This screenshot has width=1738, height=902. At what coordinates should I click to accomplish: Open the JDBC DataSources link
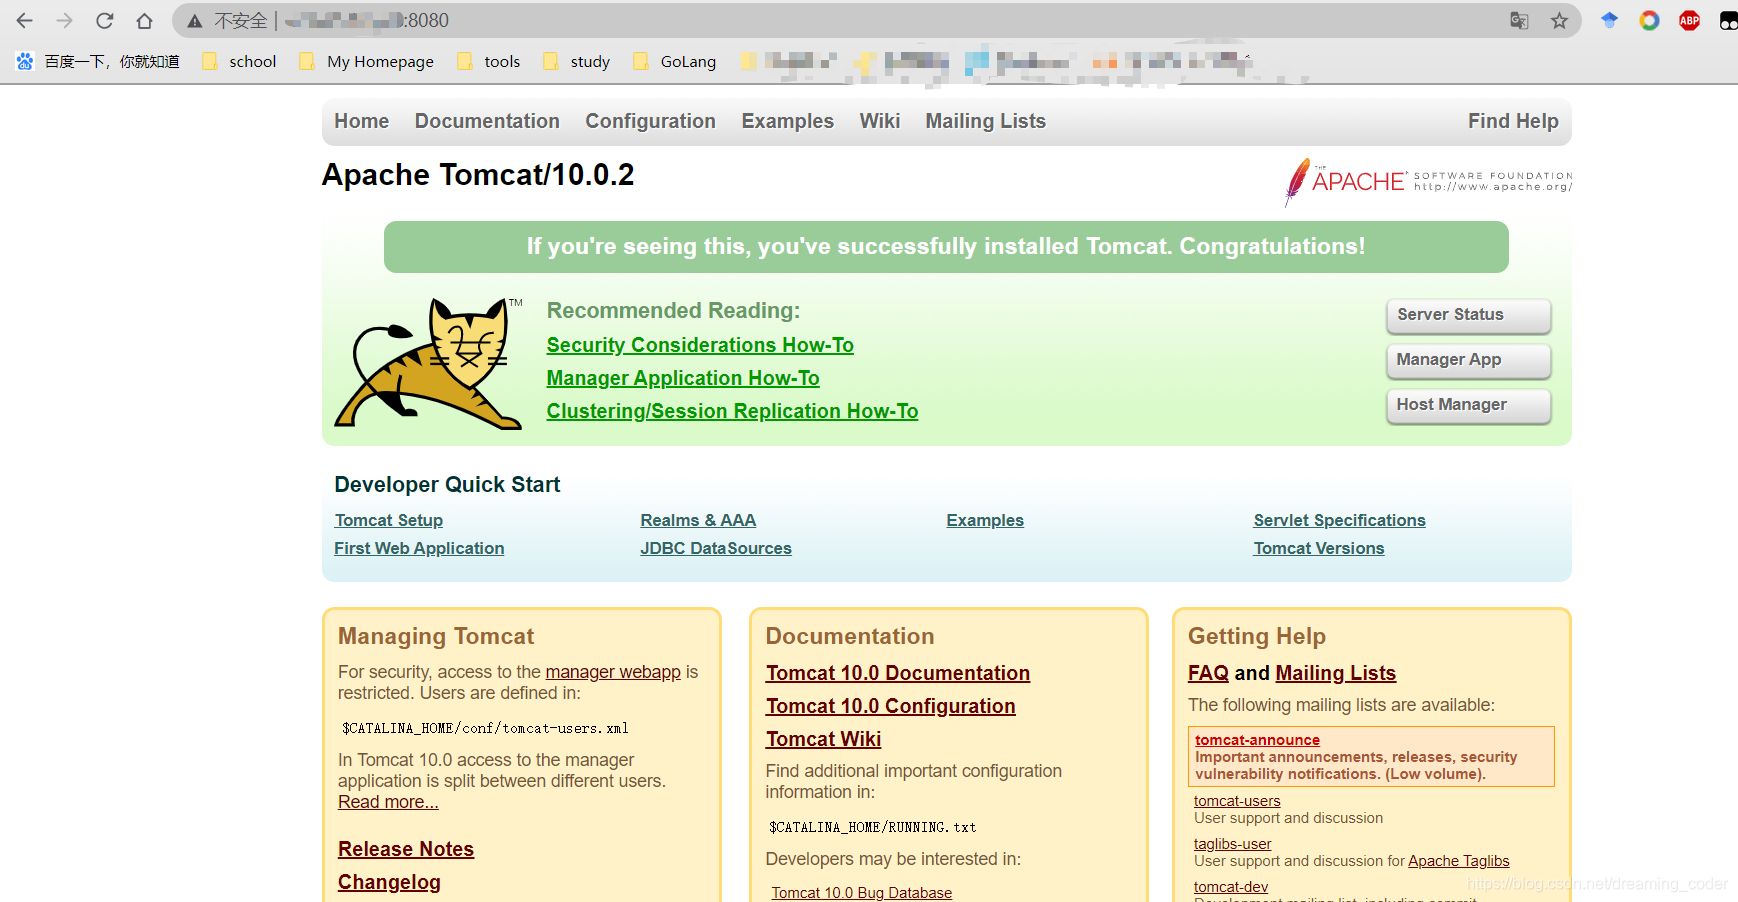coord(716,548)
